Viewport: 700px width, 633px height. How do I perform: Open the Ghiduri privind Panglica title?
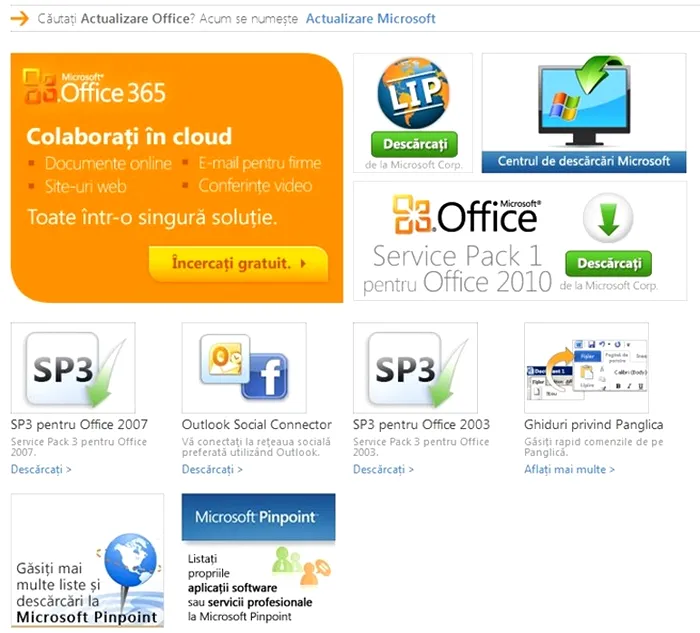tap(594, 425)
